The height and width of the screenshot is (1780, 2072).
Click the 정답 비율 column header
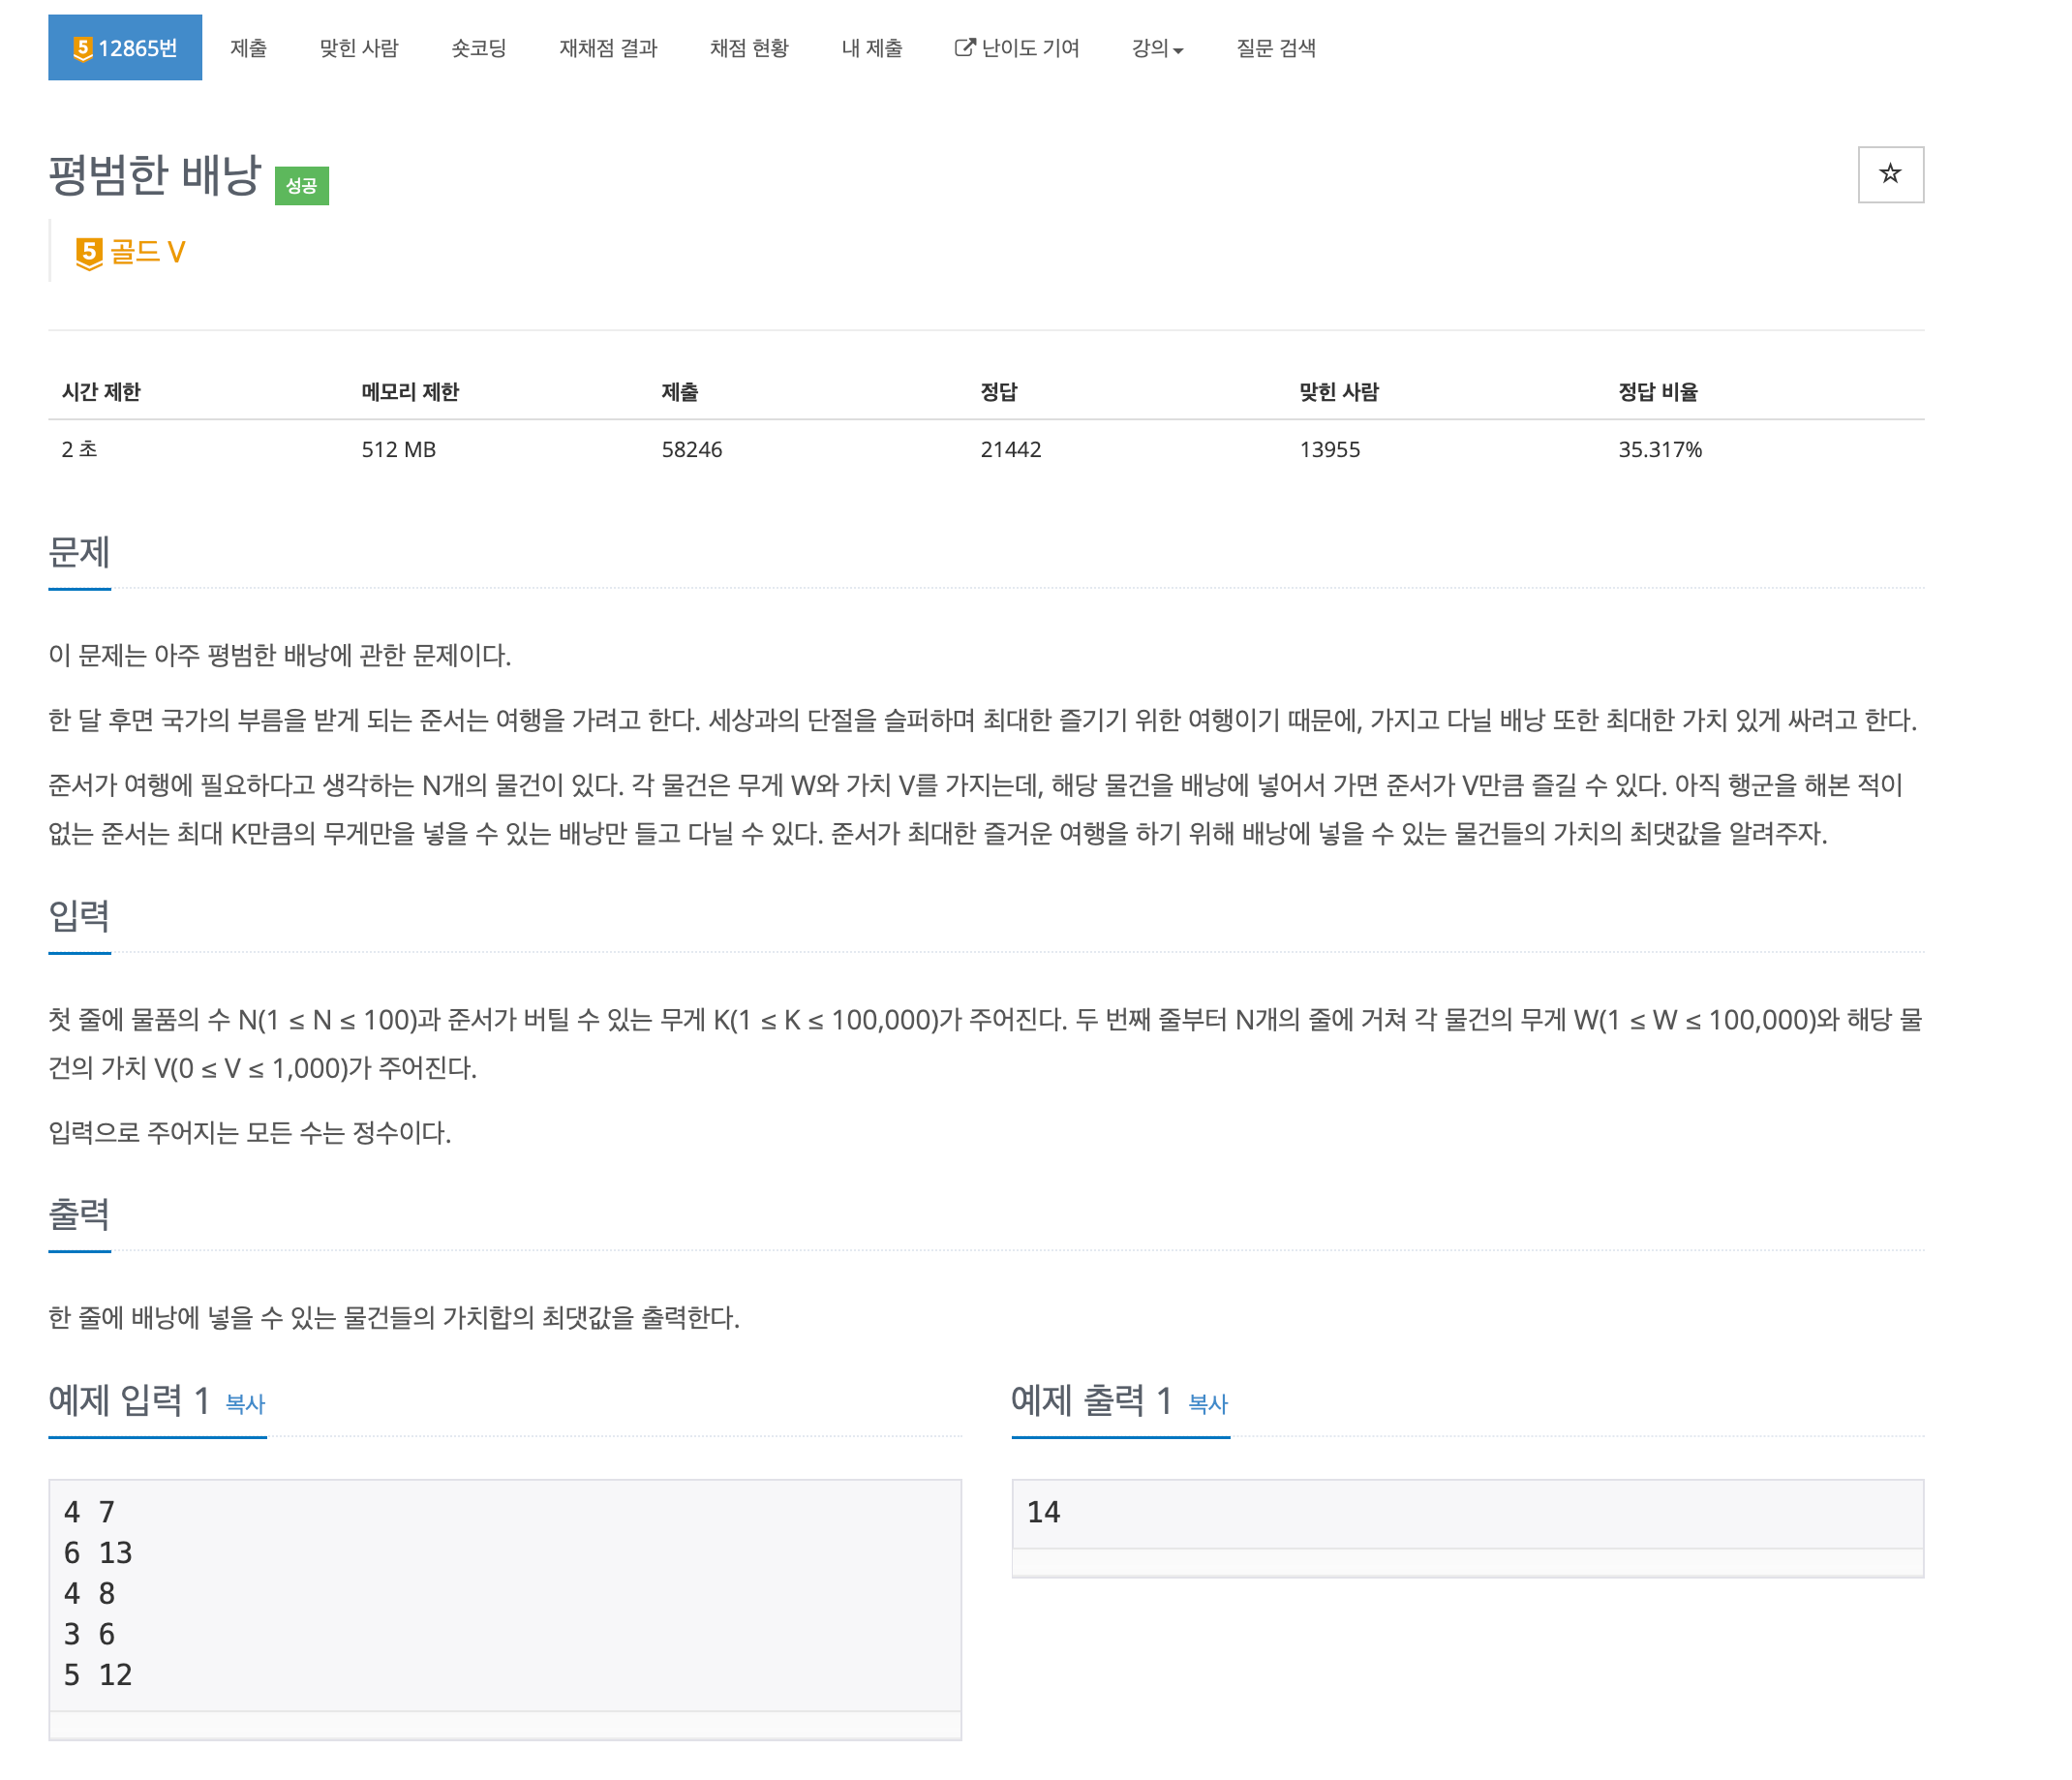(x=1657, y=392)
